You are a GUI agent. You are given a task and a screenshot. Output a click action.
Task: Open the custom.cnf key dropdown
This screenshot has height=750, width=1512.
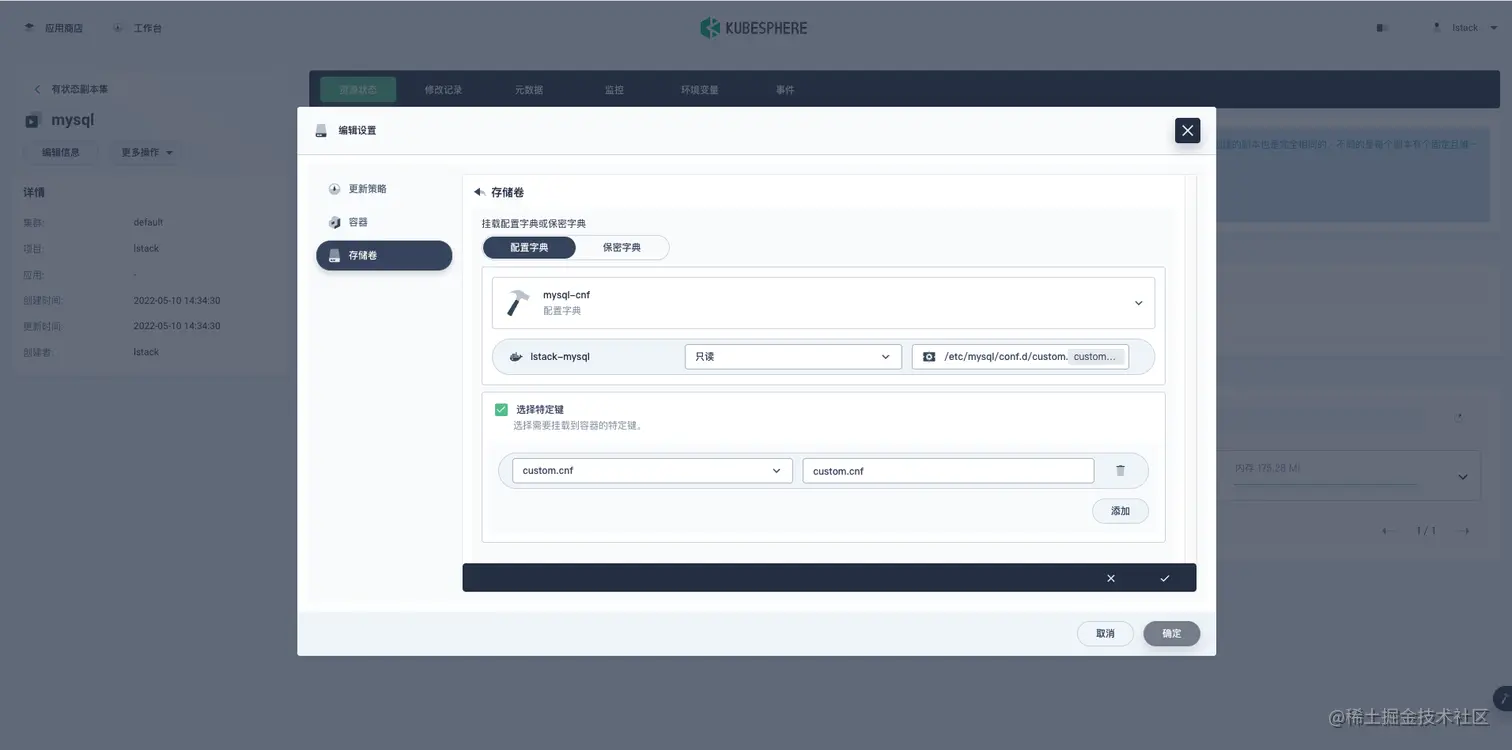click(x=652, y=471)
